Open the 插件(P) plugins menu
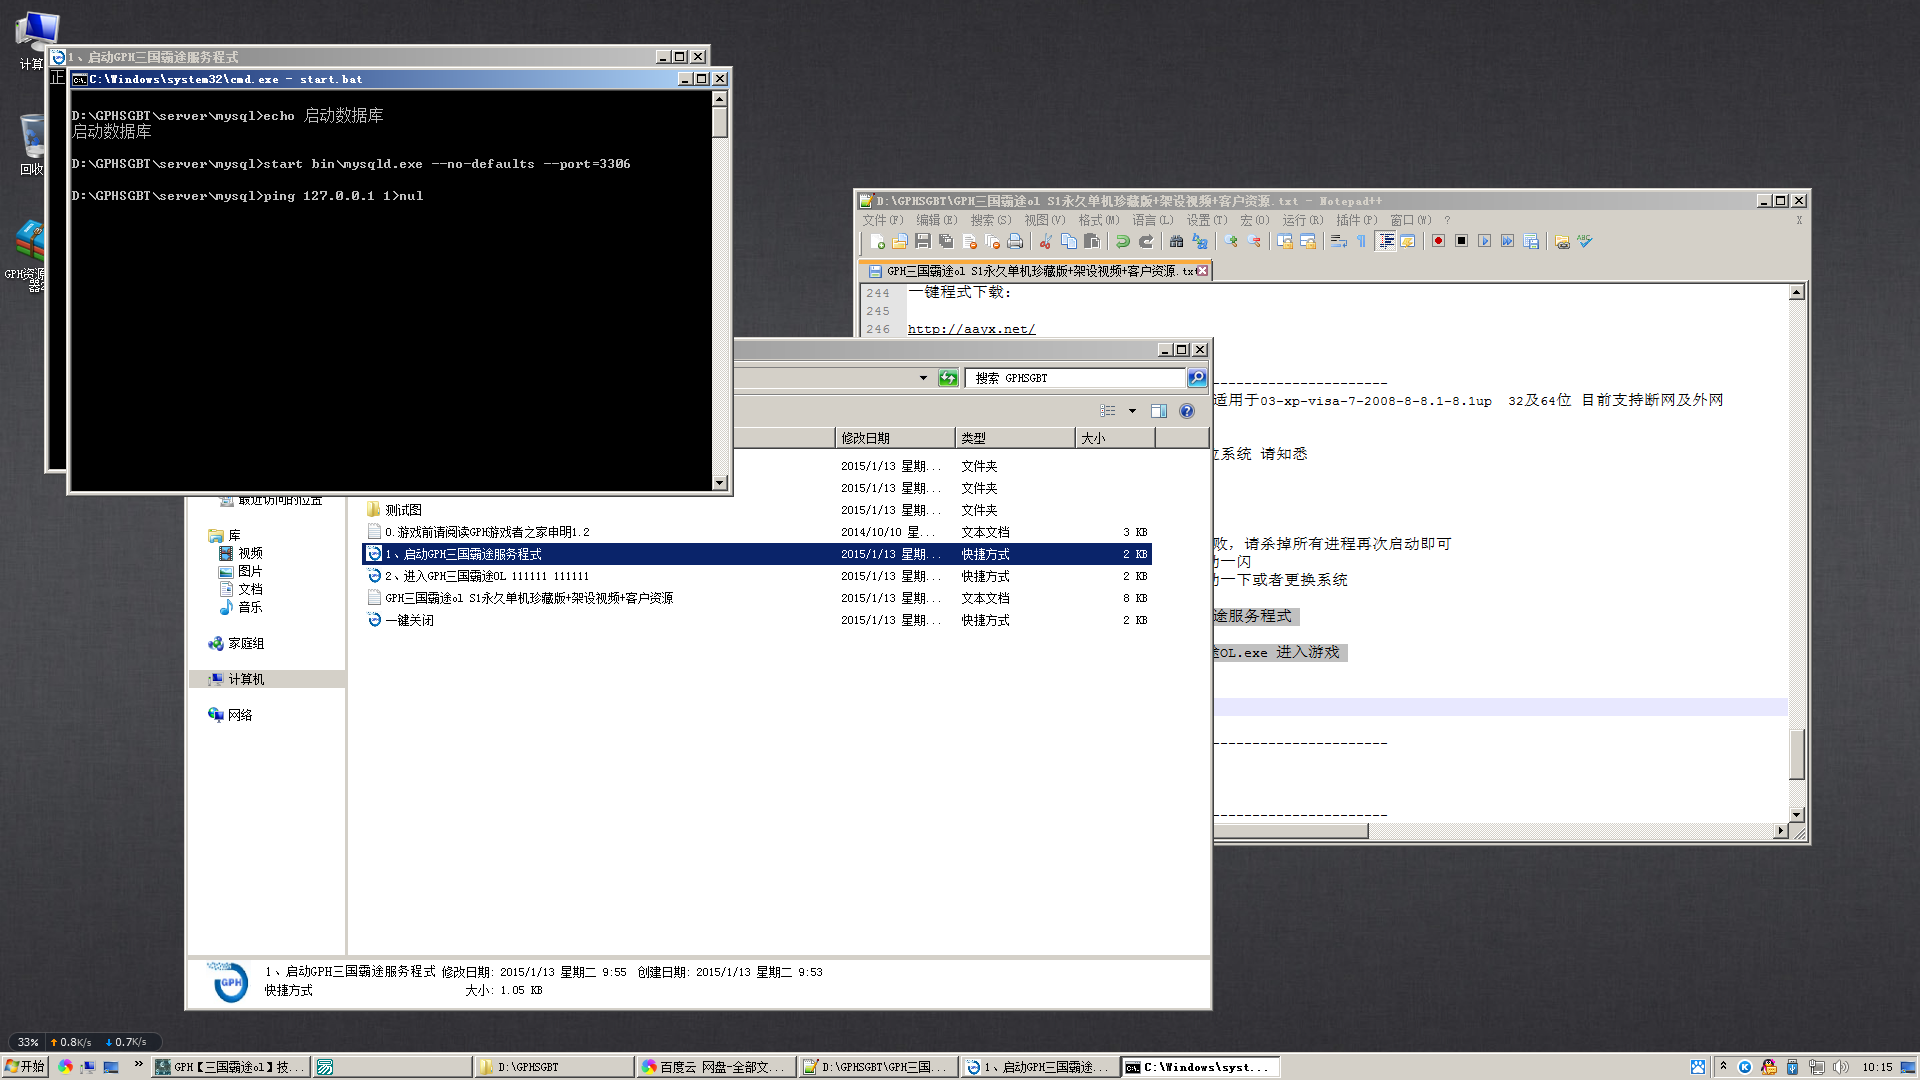Image resolution: width=1920 pixels, height=1080 pixels. (1356, 220)
